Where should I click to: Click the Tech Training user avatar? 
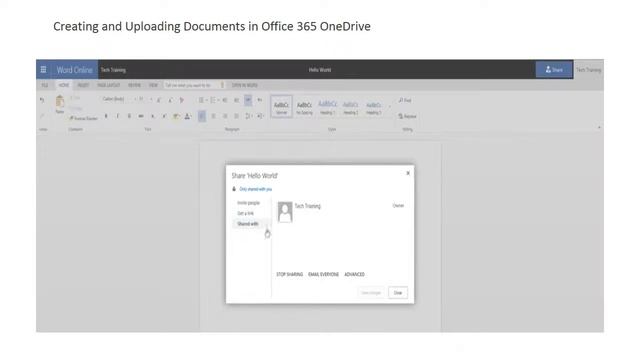point(285,212)
